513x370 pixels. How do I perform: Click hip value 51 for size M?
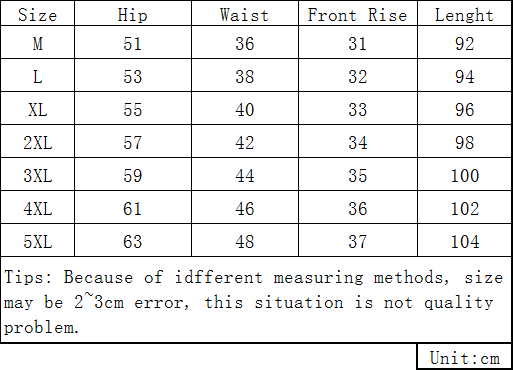pos(132,44)
